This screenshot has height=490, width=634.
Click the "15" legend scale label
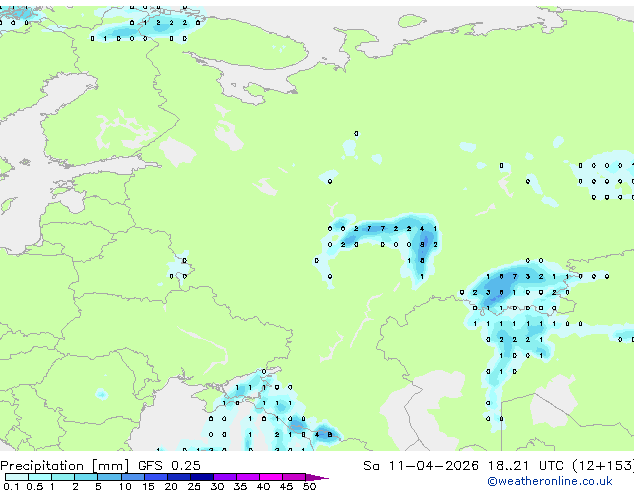point(148,486)
